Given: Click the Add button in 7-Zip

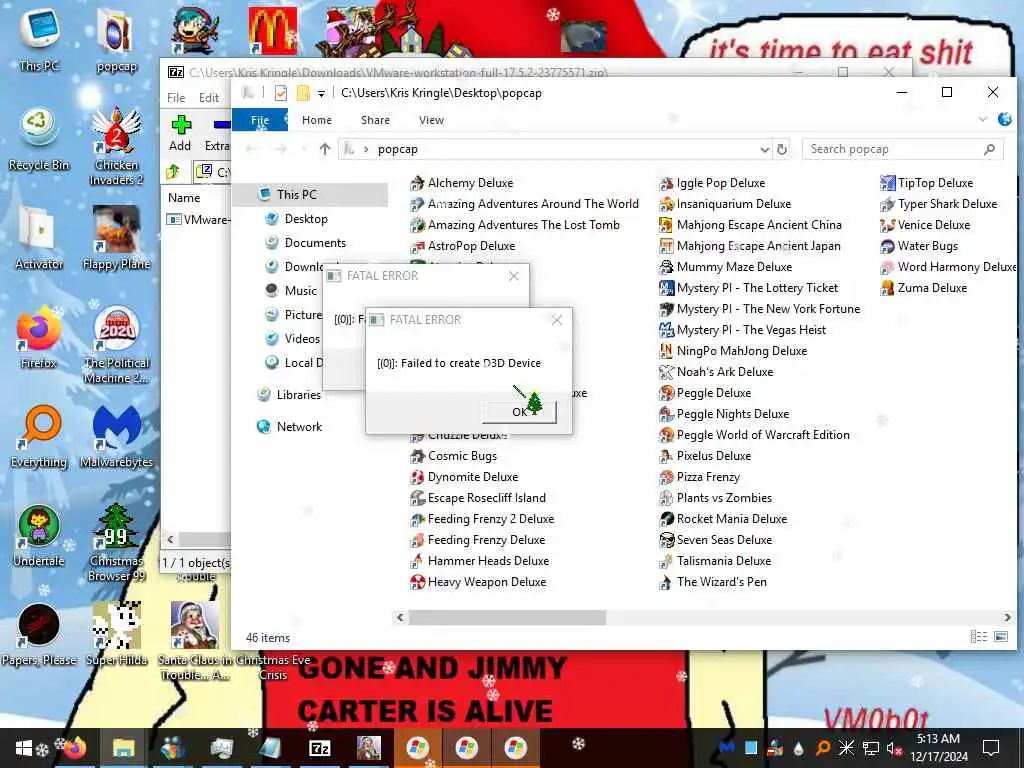Looking at the screenshot, I should (180, 134).
